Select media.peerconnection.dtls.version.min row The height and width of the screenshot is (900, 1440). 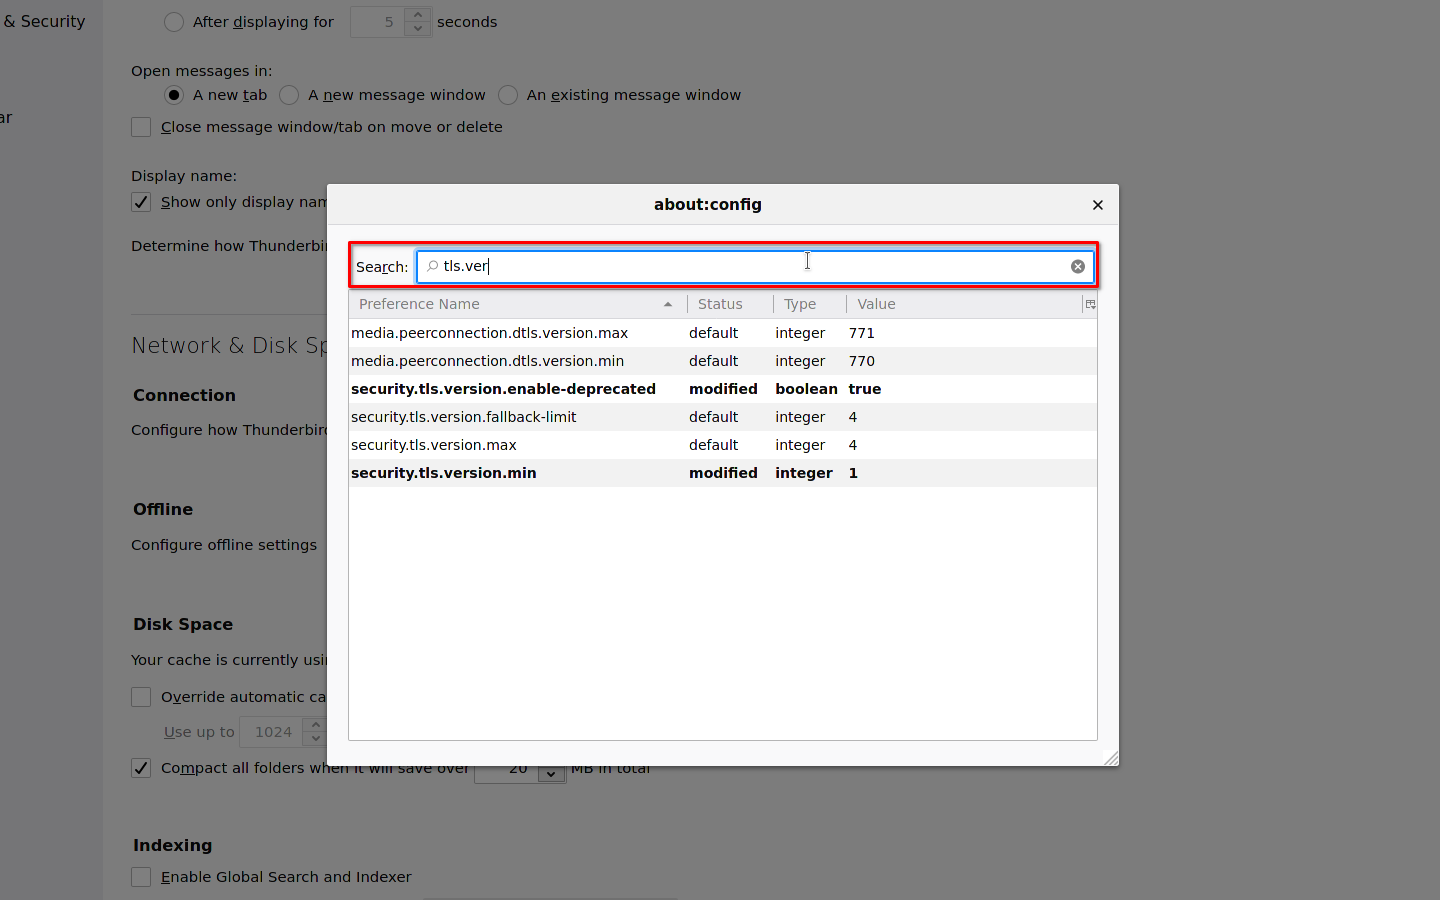tap(488, 361)
